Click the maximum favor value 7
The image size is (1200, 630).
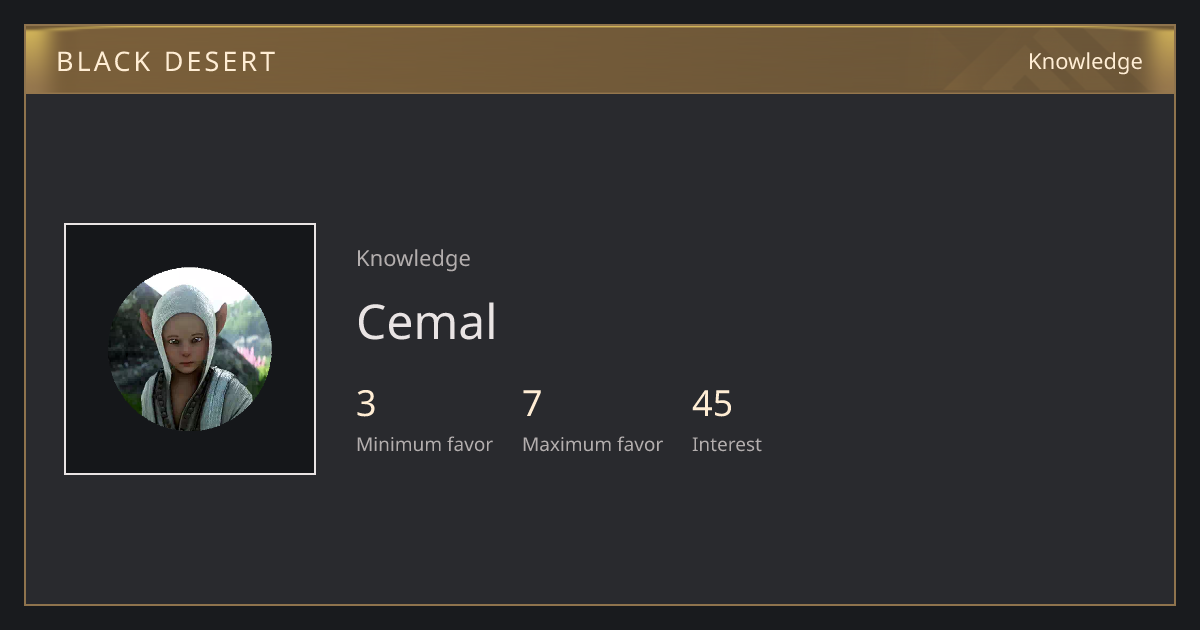(532, 404)
